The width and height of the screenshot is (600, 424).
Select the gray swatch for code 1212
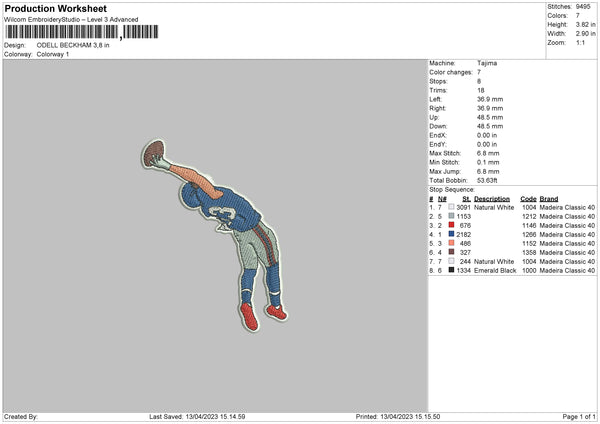click(x=451, y=216)
